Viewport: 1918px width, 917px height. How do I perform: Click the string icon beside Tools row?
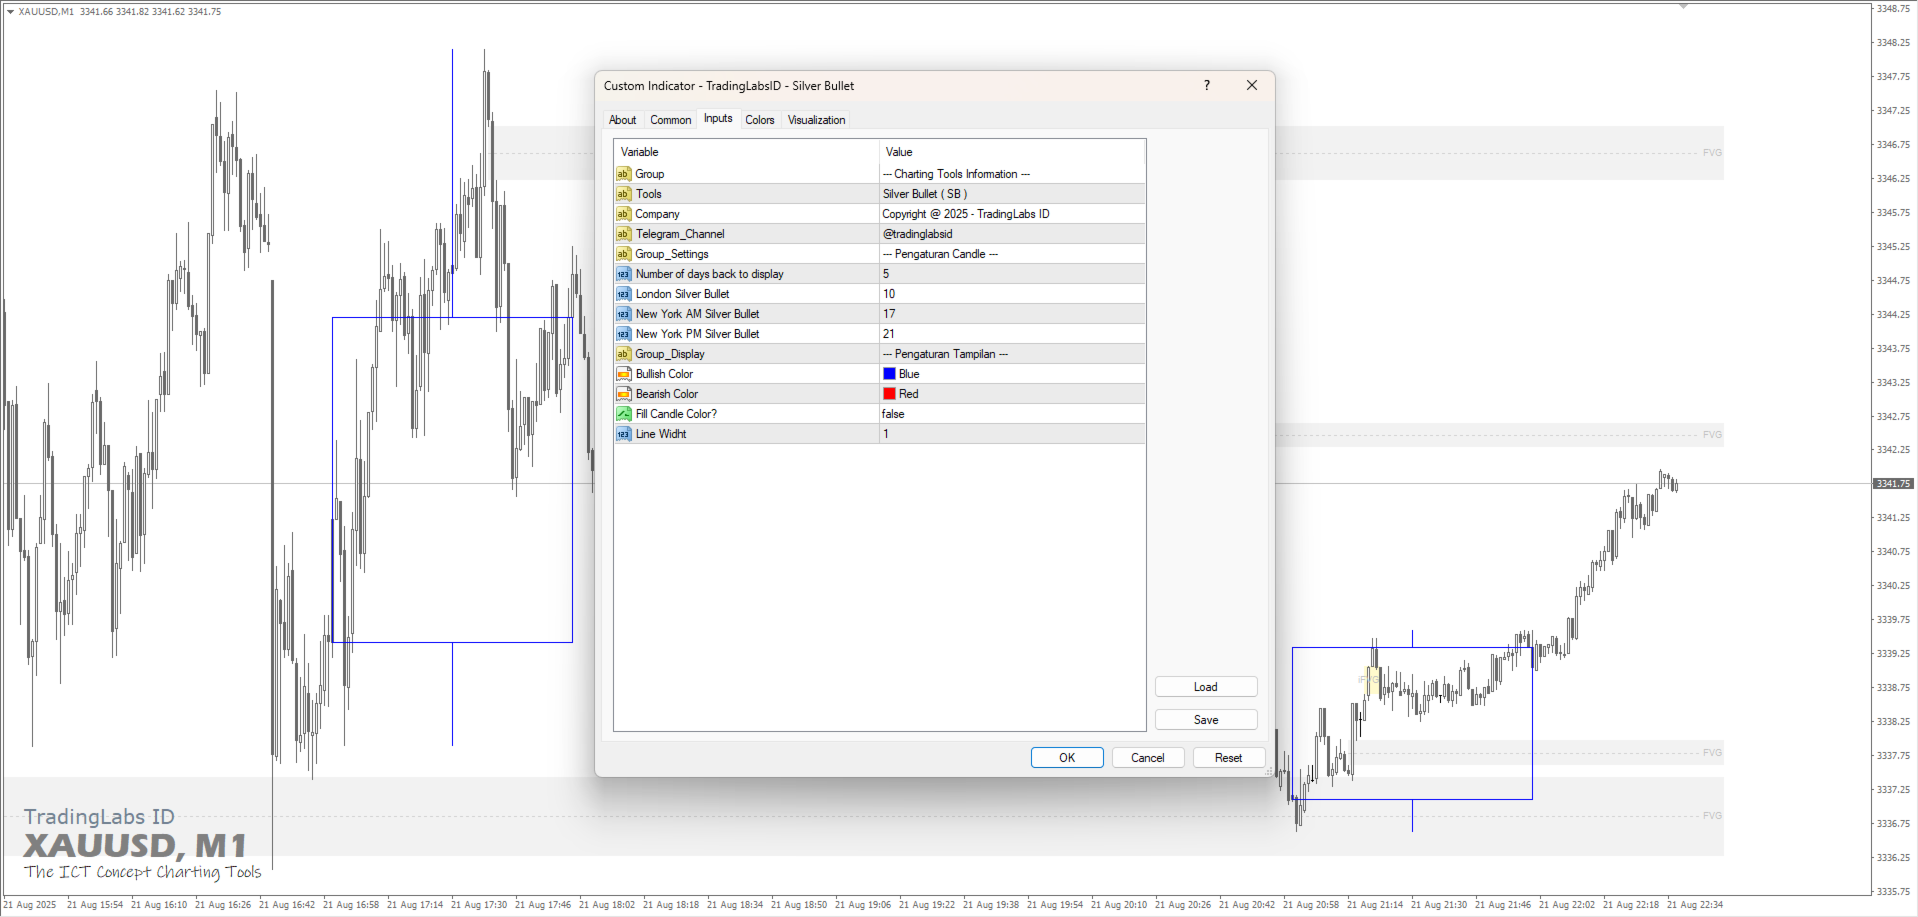(623, 194)
